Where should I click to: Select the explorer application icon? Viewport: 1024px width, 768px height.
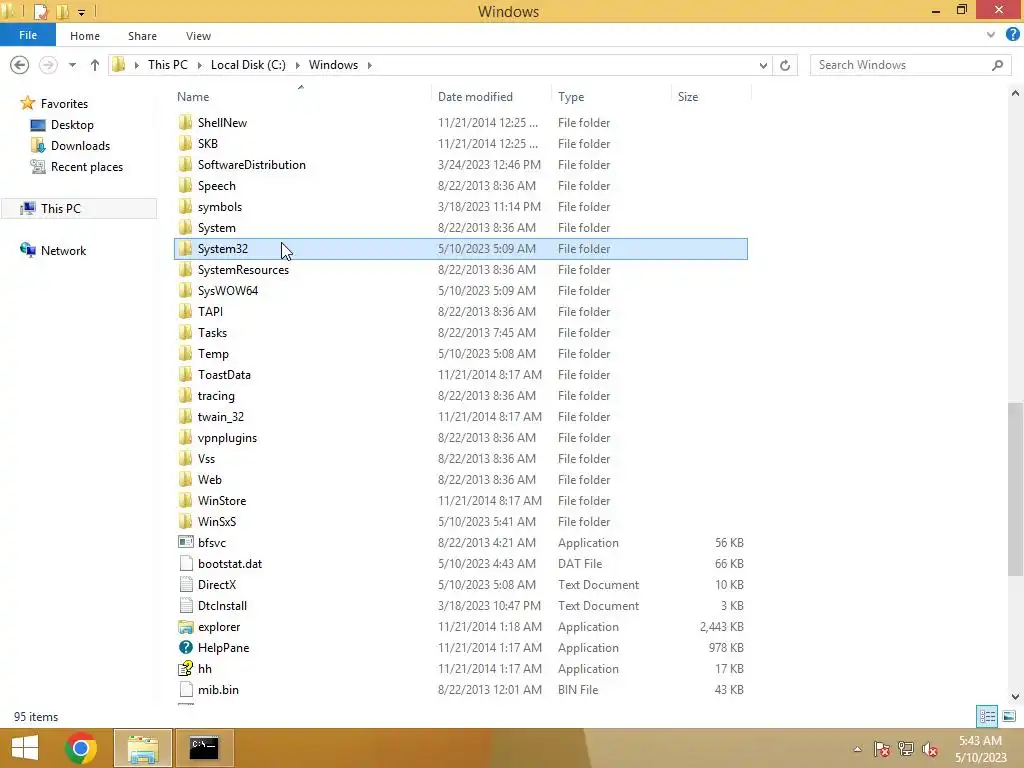(x=185, y=627)
